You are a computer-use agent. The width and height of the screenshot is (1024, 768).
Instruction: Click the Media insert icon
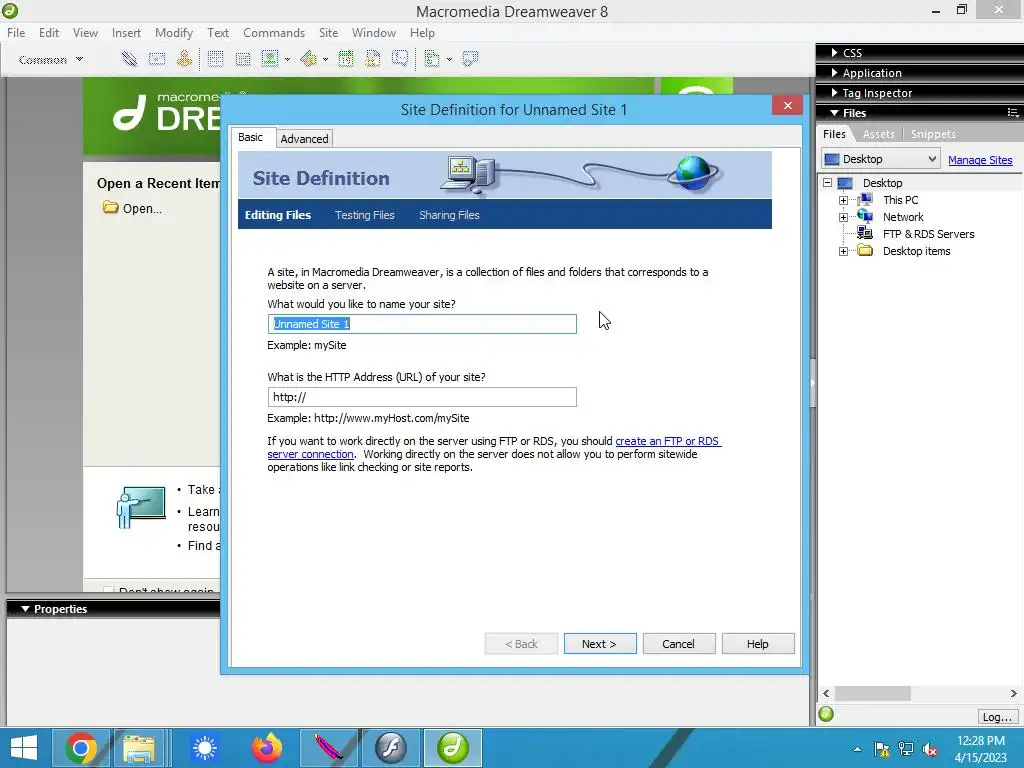pos(308,59)
